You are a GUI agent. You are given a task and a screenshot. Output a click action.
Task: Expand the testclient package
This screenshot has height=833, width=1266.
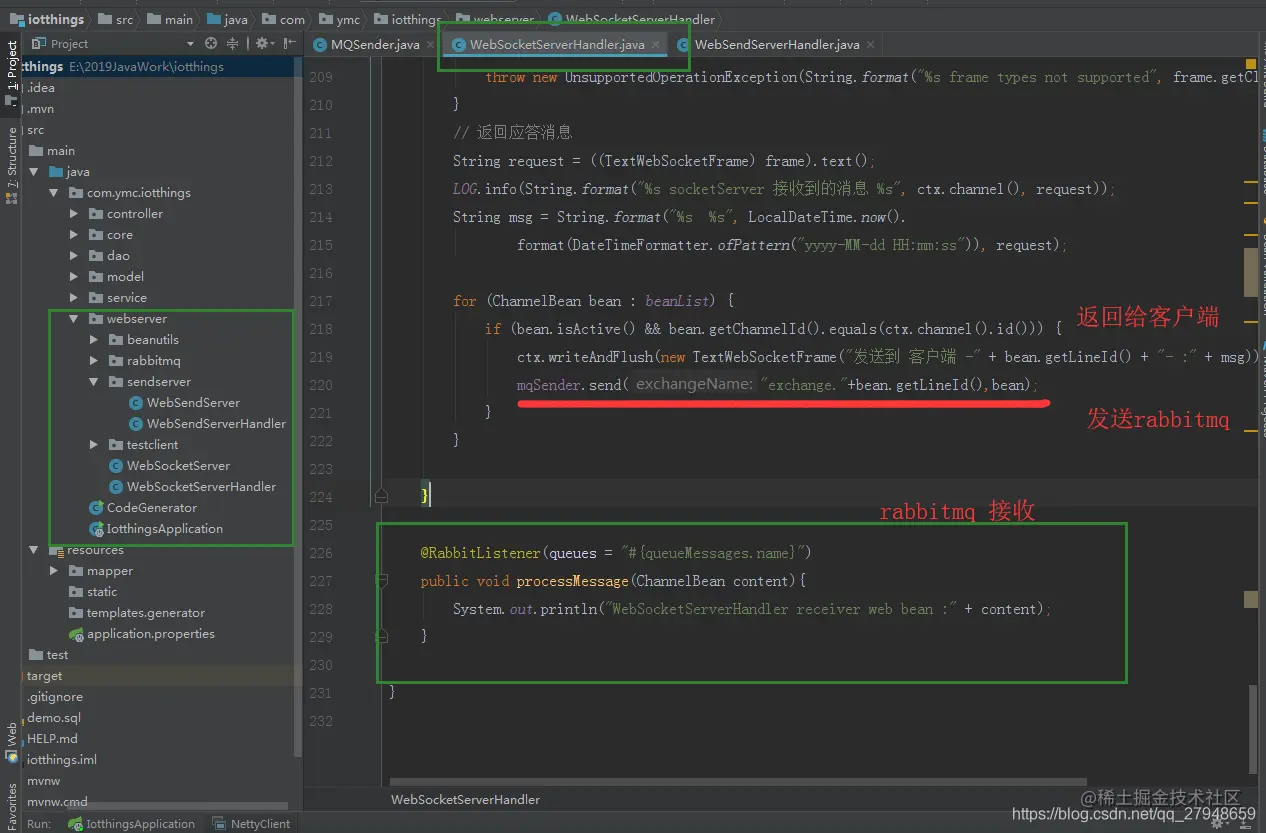coord(94,445)
